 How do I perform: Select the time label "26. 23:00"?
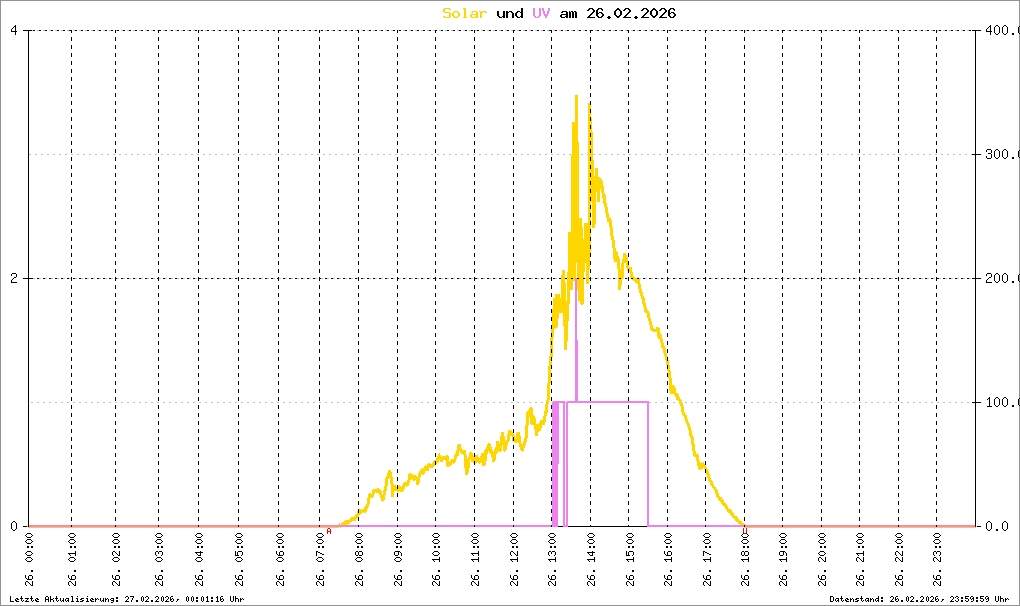937,560
